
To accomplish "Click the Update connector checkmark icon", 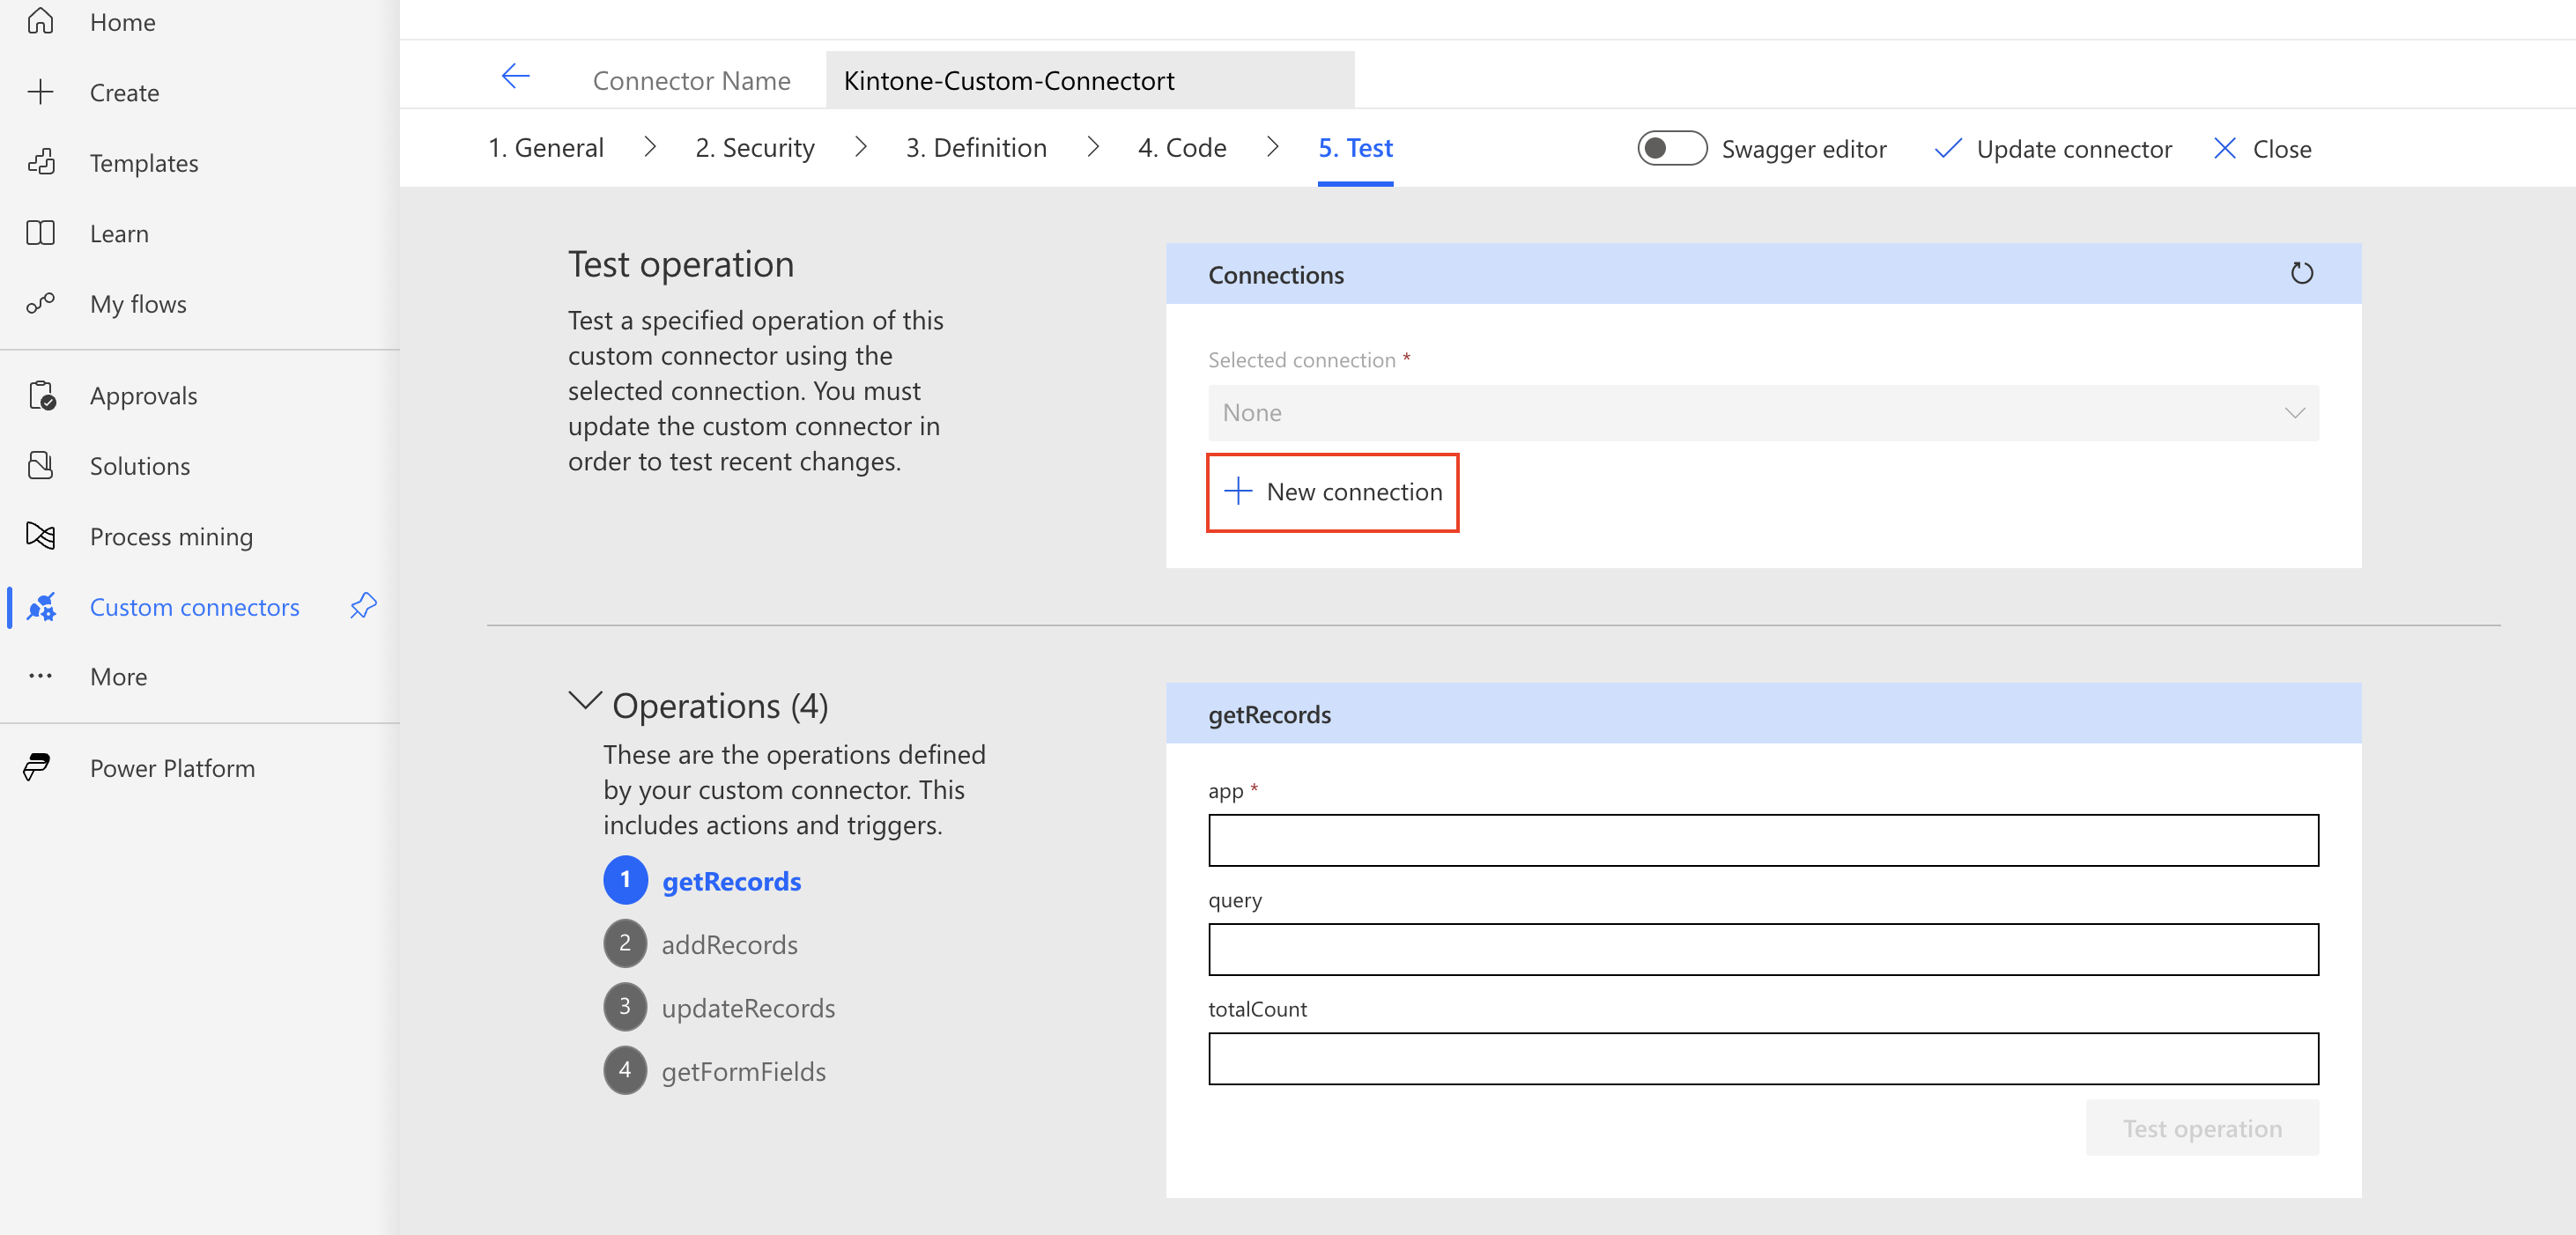I will tap(1947, 149).
